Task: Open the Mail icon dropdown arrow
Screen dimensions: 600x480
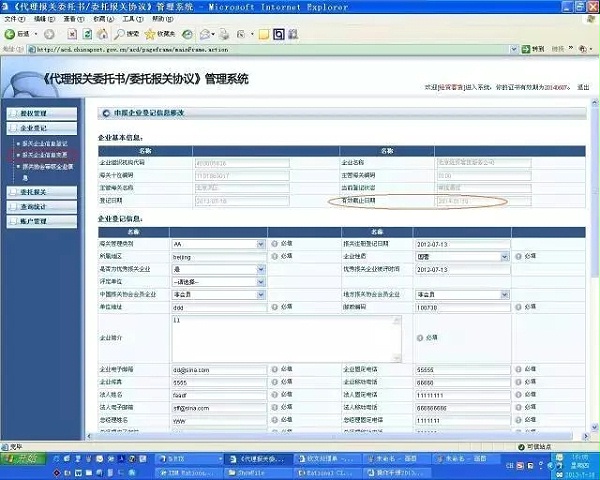Action: [x=213, y=34]
